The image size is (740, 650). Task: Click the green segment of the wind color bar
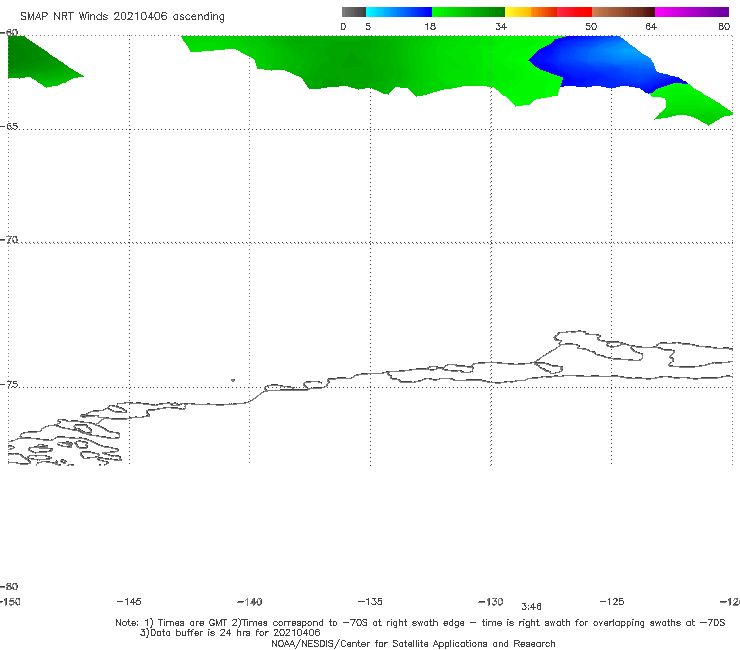point(468,12)
